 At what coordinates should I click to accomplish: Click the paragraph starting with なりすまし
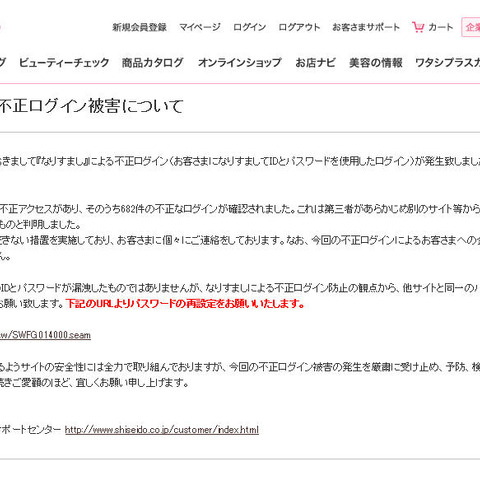click(240, 161)
